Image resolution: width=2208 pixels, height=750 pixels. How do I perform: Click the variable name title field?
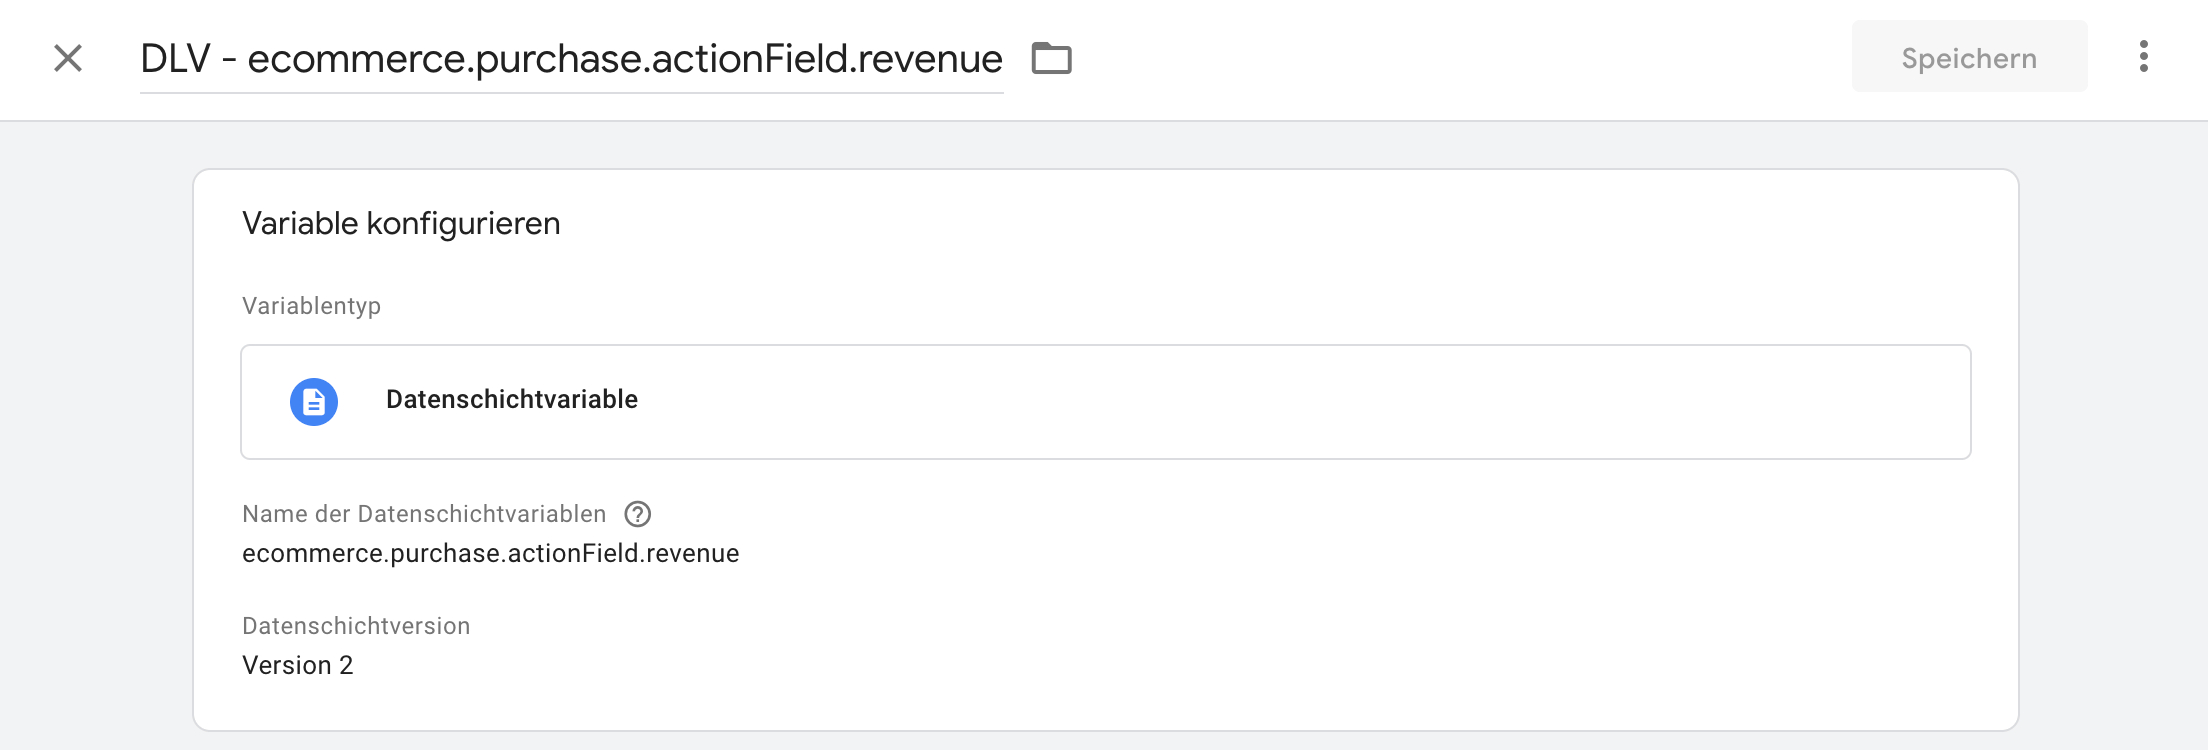click(570, 59)
